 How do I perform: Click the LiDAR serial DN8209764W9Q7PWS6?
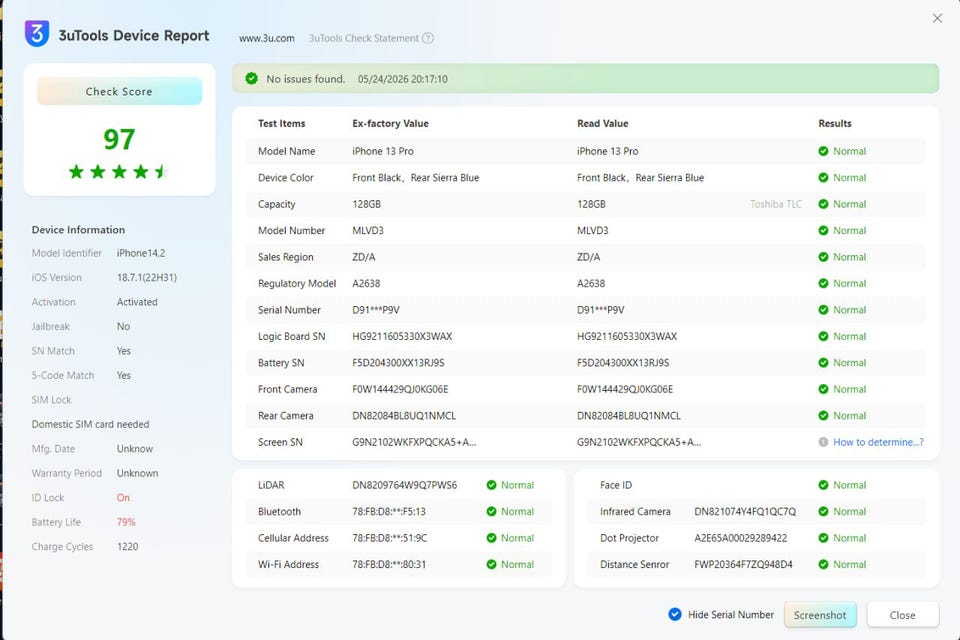point(405,485)
